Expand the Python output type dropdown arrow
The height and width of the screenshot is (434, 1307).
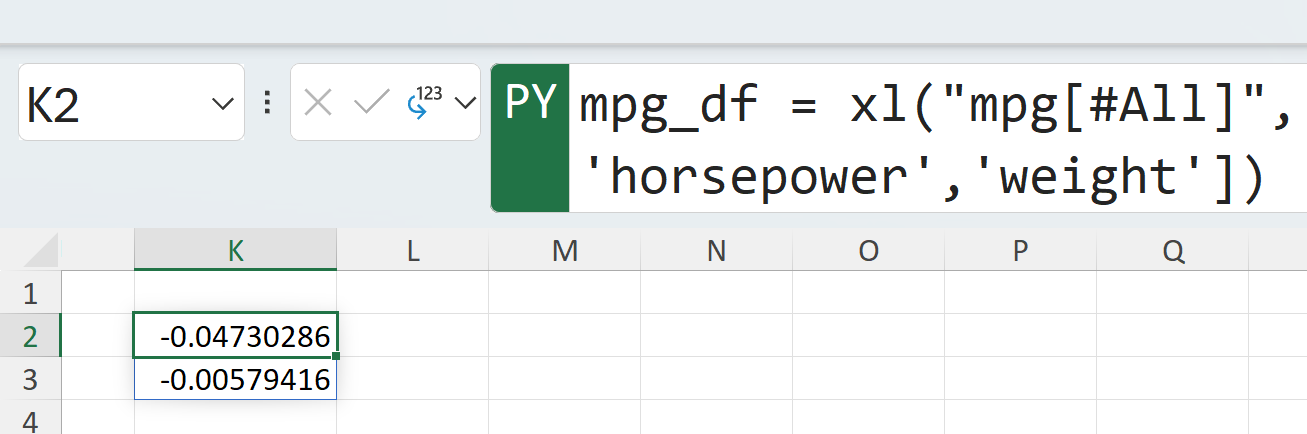[464, 102]
